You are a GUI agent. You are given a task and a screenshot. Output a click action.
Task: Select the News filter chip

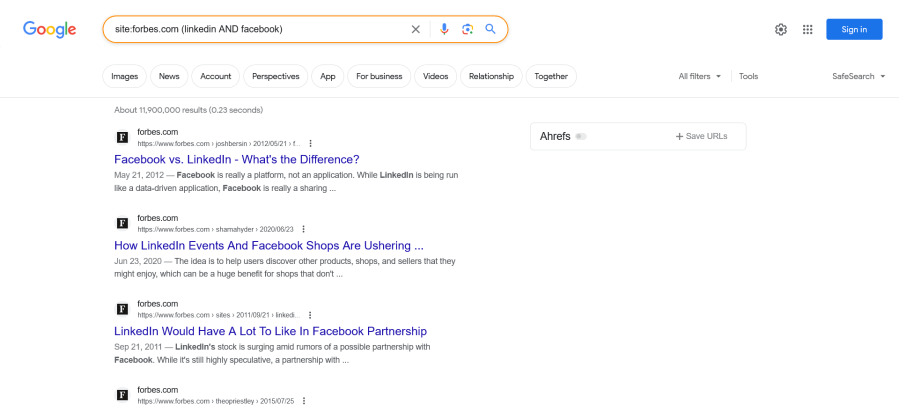169,76
